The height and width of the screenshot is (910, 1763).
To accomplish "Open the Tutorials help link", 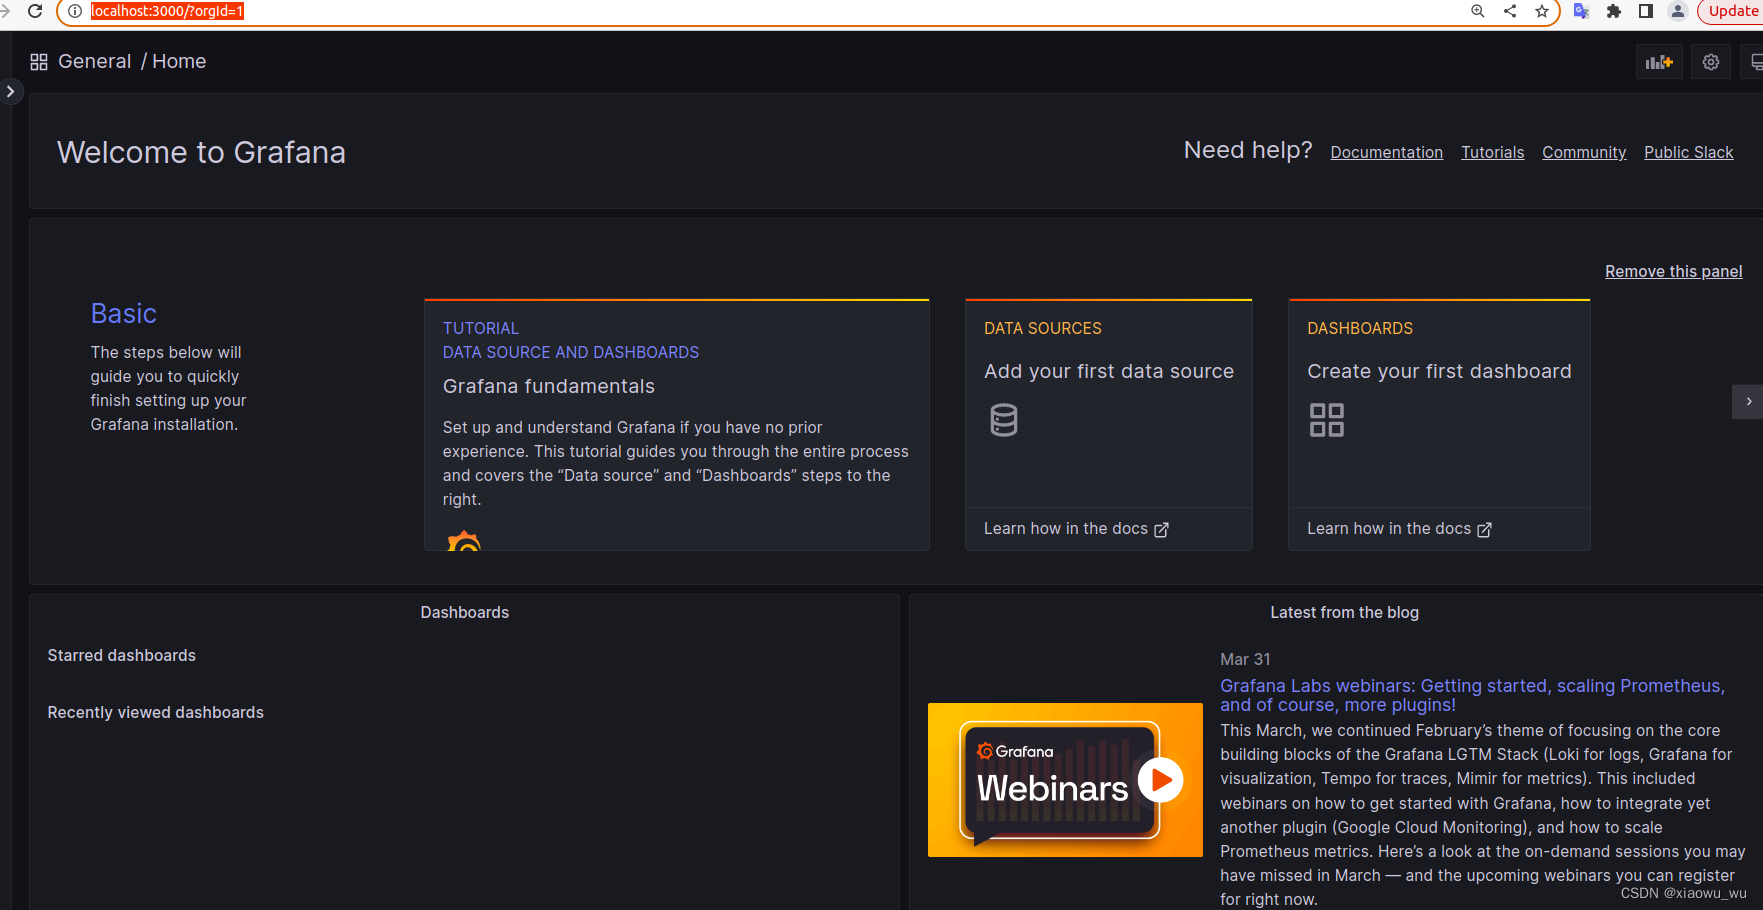I will tap(1492, 152).
